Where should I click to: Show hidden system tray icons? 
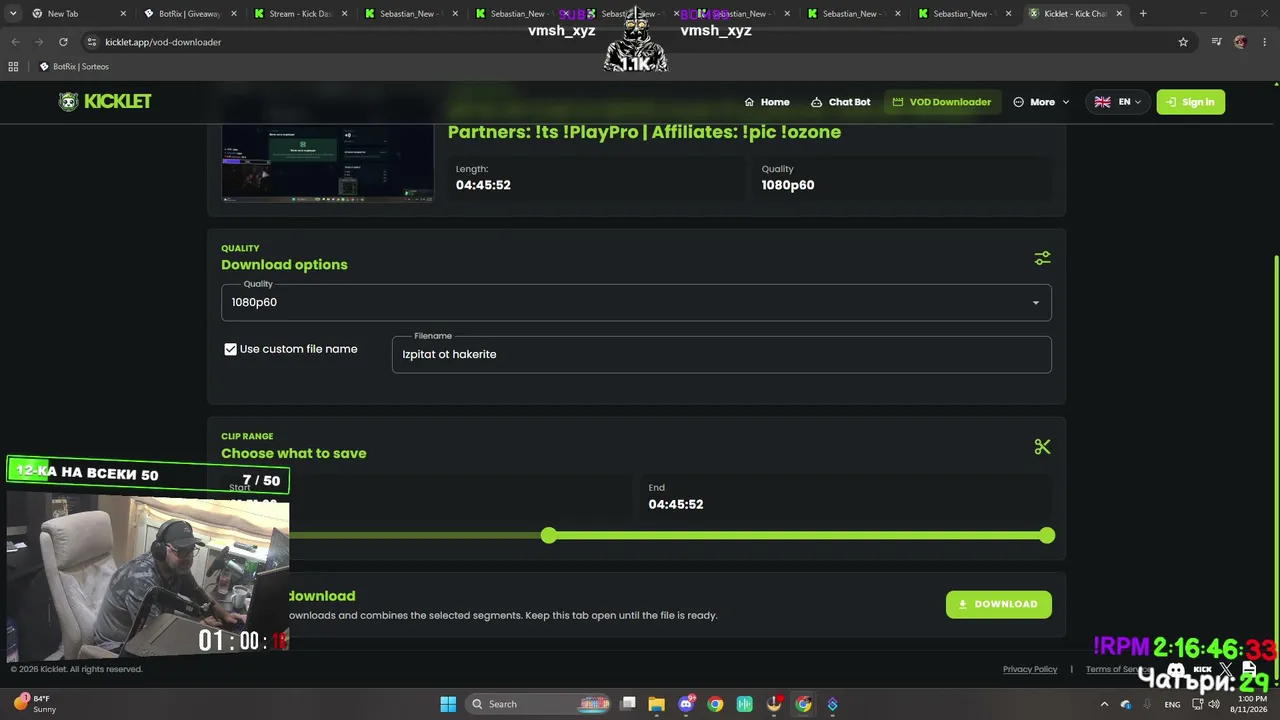(1104, 704)
